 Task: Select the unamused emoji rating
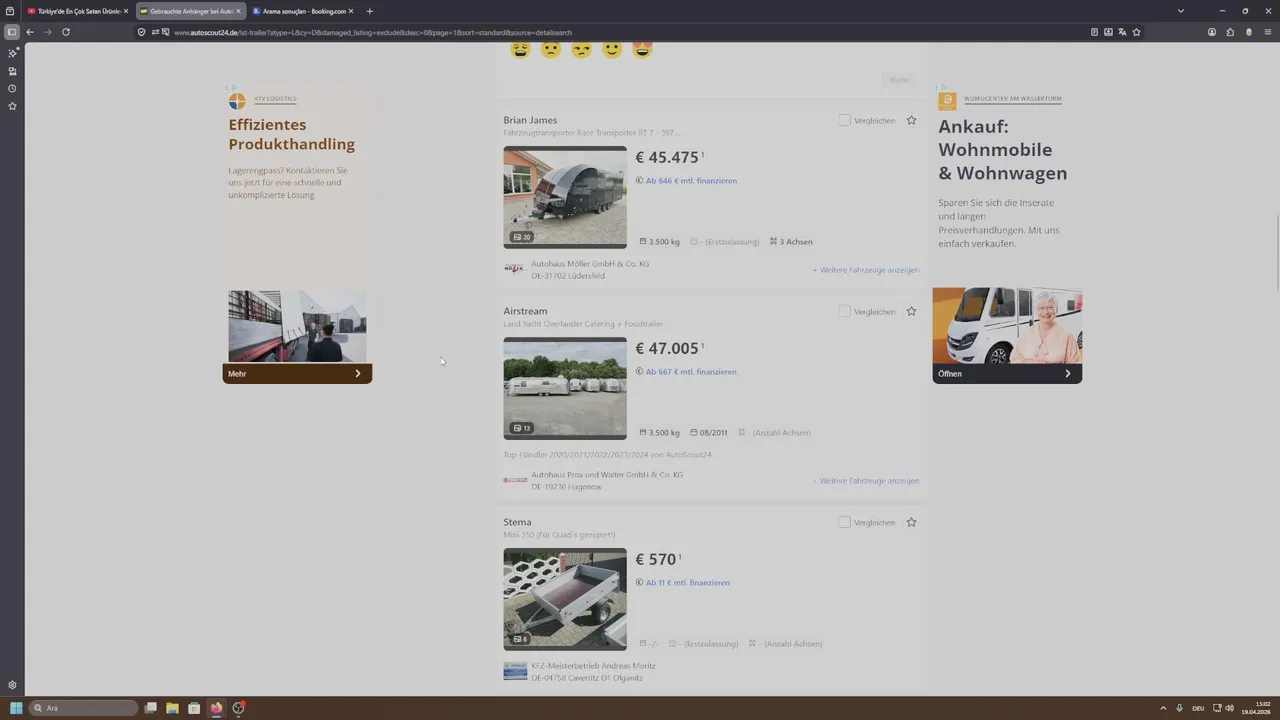[581, 49]
